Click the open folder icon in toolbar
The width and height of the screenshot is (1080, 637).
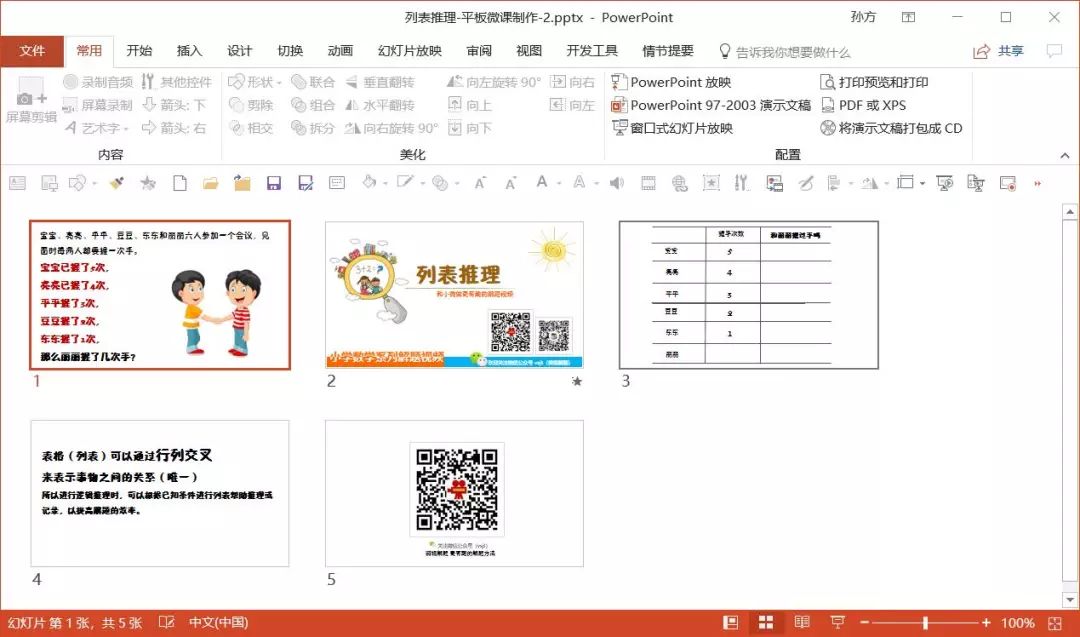pyautogui.click(x=211, y=183)
